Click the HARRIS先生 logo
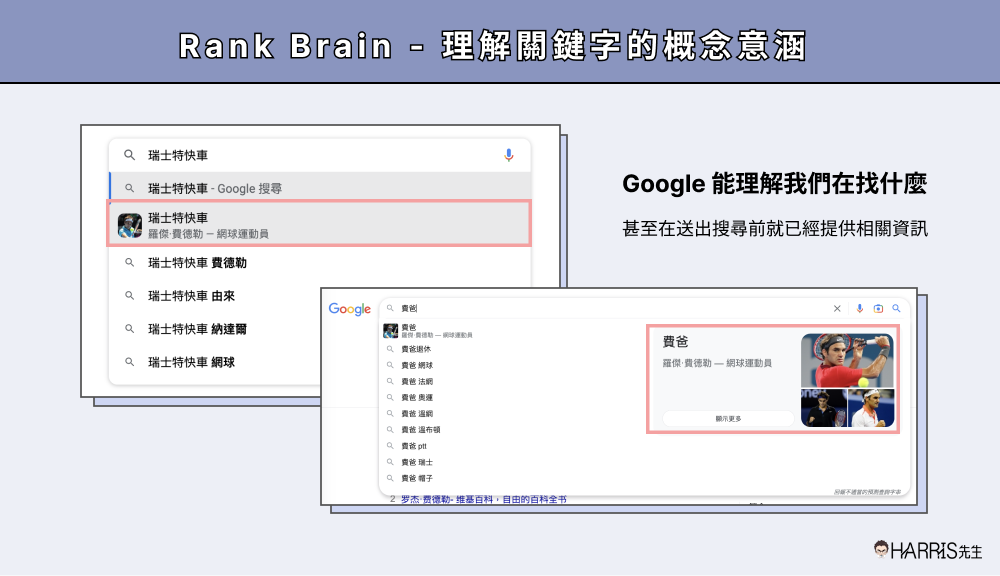The image size is (1000, 576). (x=928, y=550)
